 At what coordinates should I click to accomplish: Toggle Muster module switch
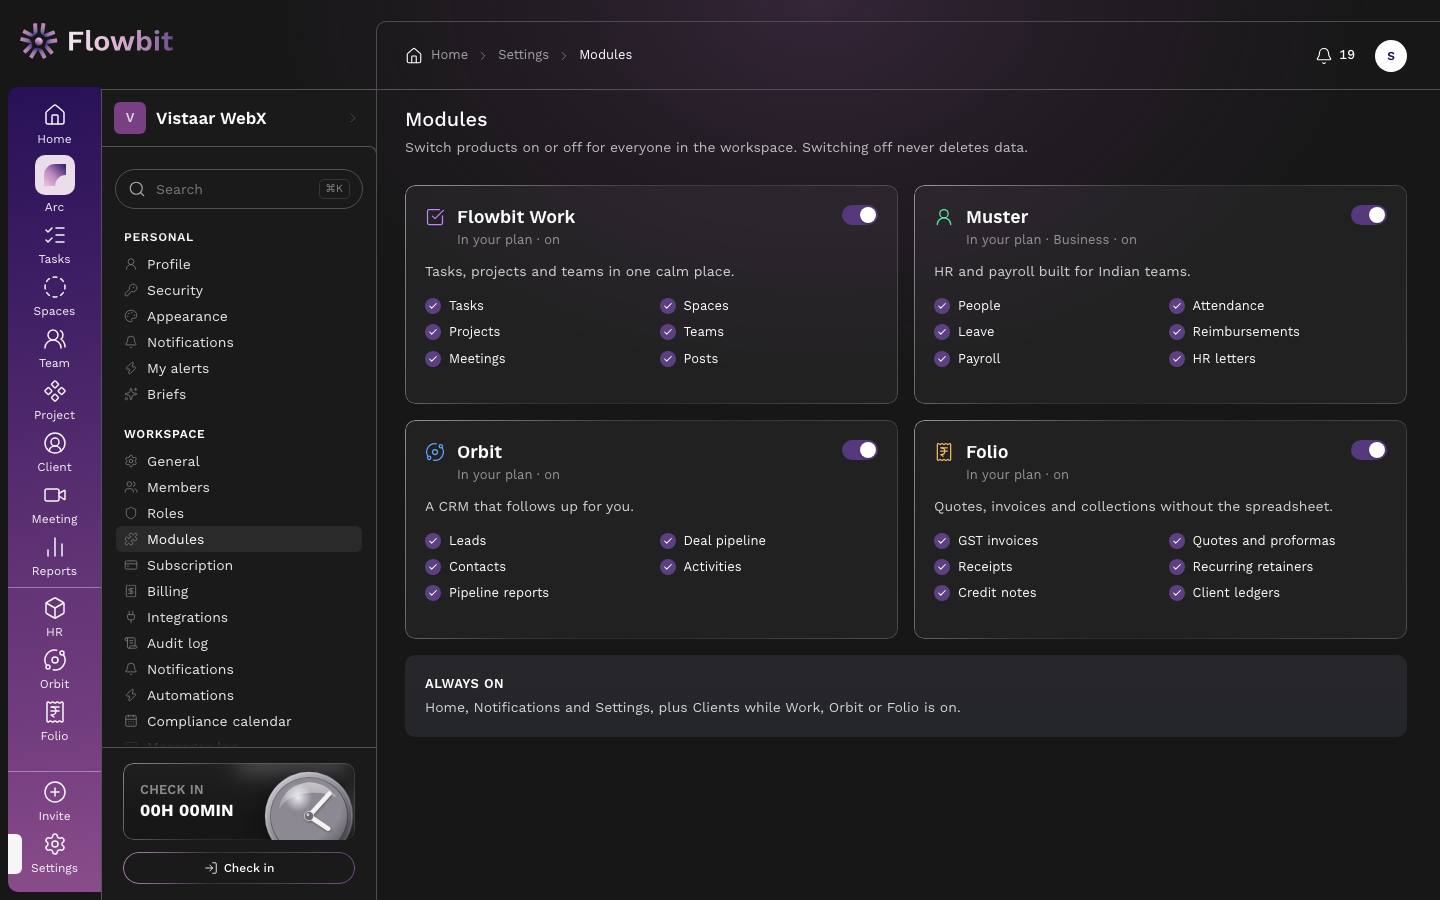click(1369, 215)
